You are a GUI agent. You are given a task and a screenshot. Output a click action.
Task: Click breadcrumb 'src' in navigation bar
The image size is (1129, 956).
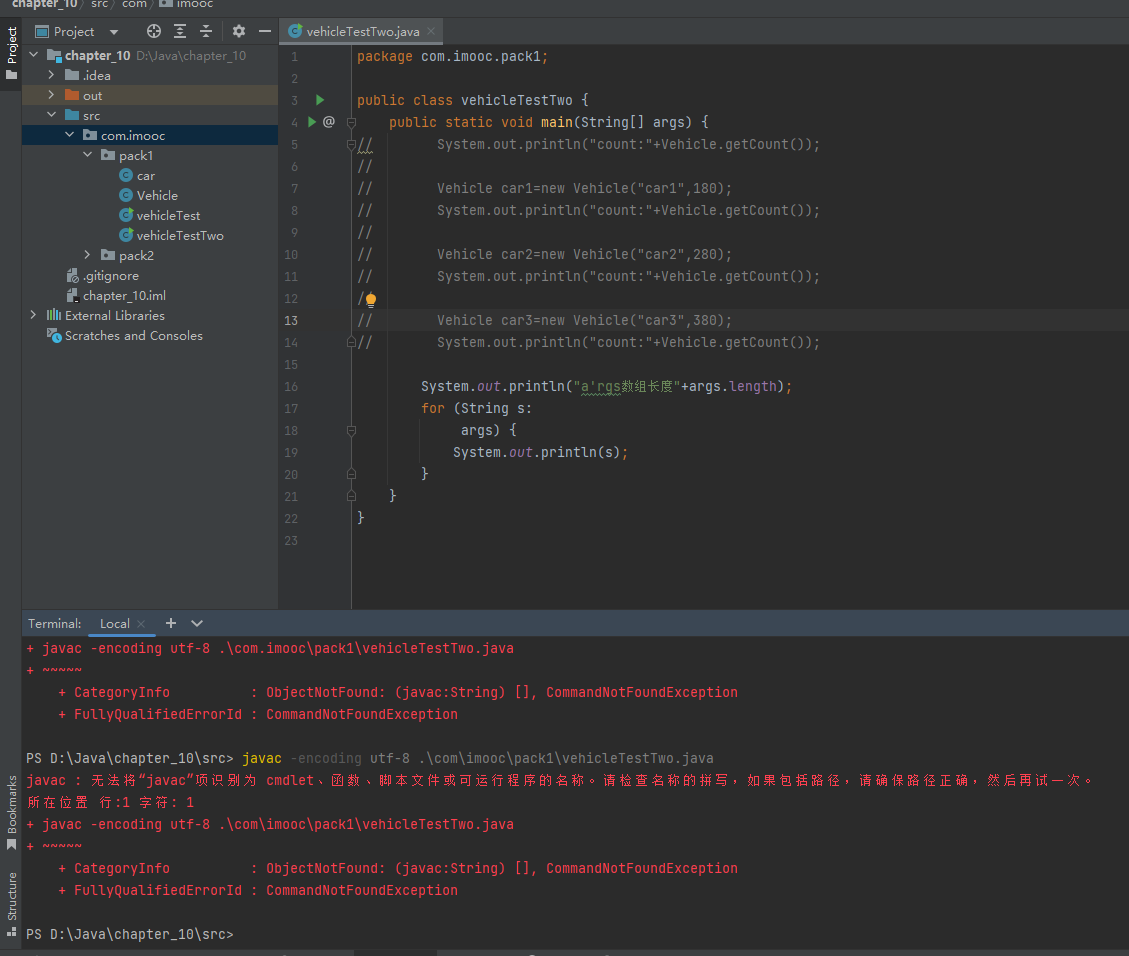coord(99,4)
